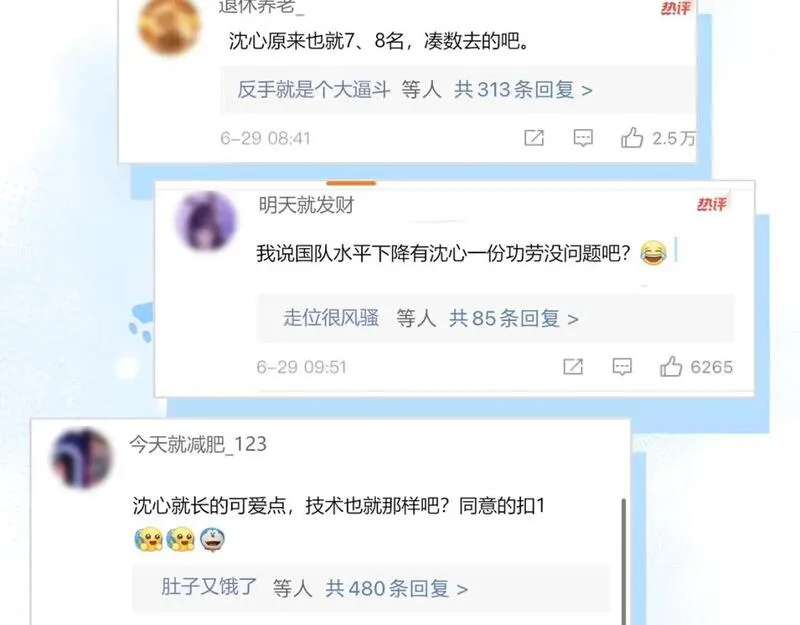Click avatar of 明天就发财

coord(207,221)
